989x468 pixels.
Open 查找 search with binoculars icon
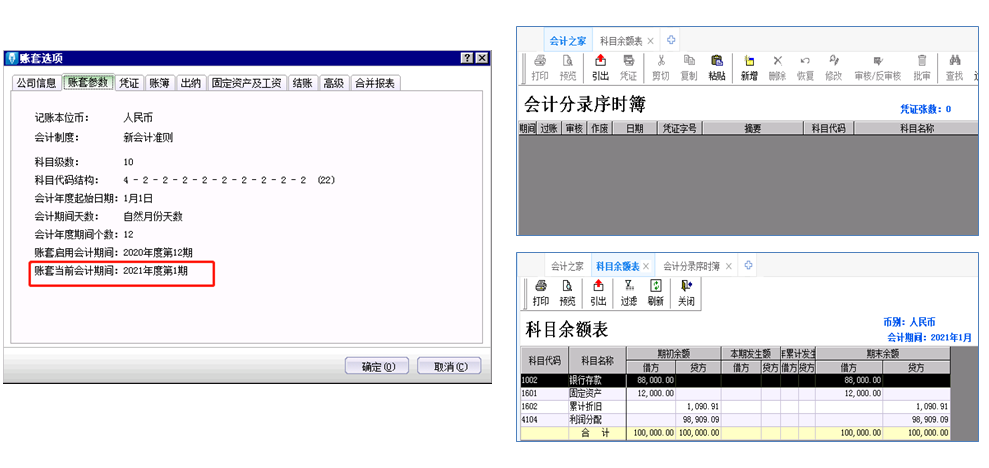954,62
